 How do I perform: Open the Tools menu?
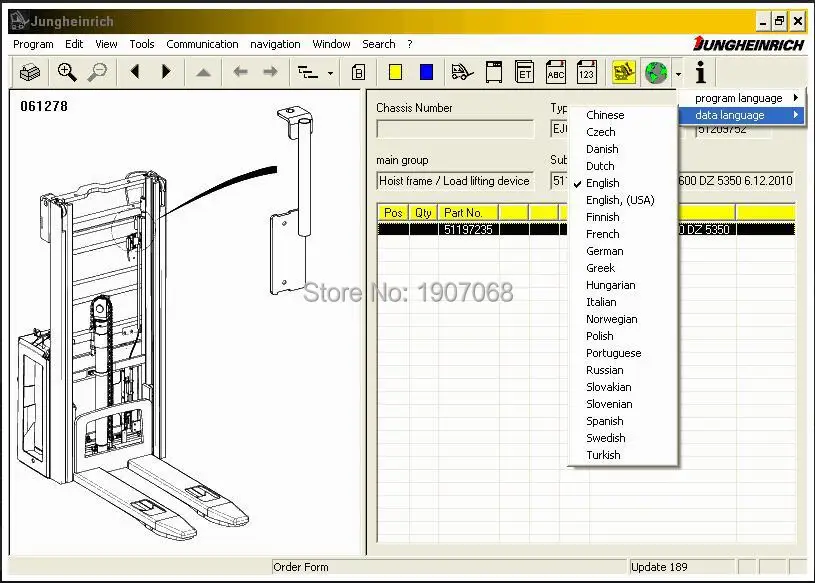pos(142,44)
